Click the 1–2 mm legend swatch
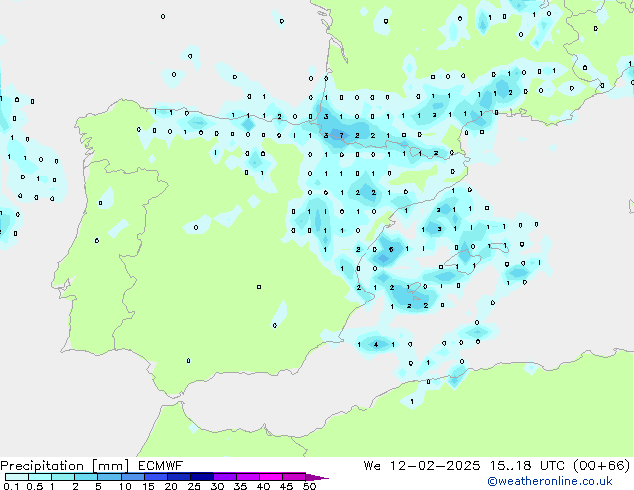Screen dimensions: 634x490 coord(63,477)
